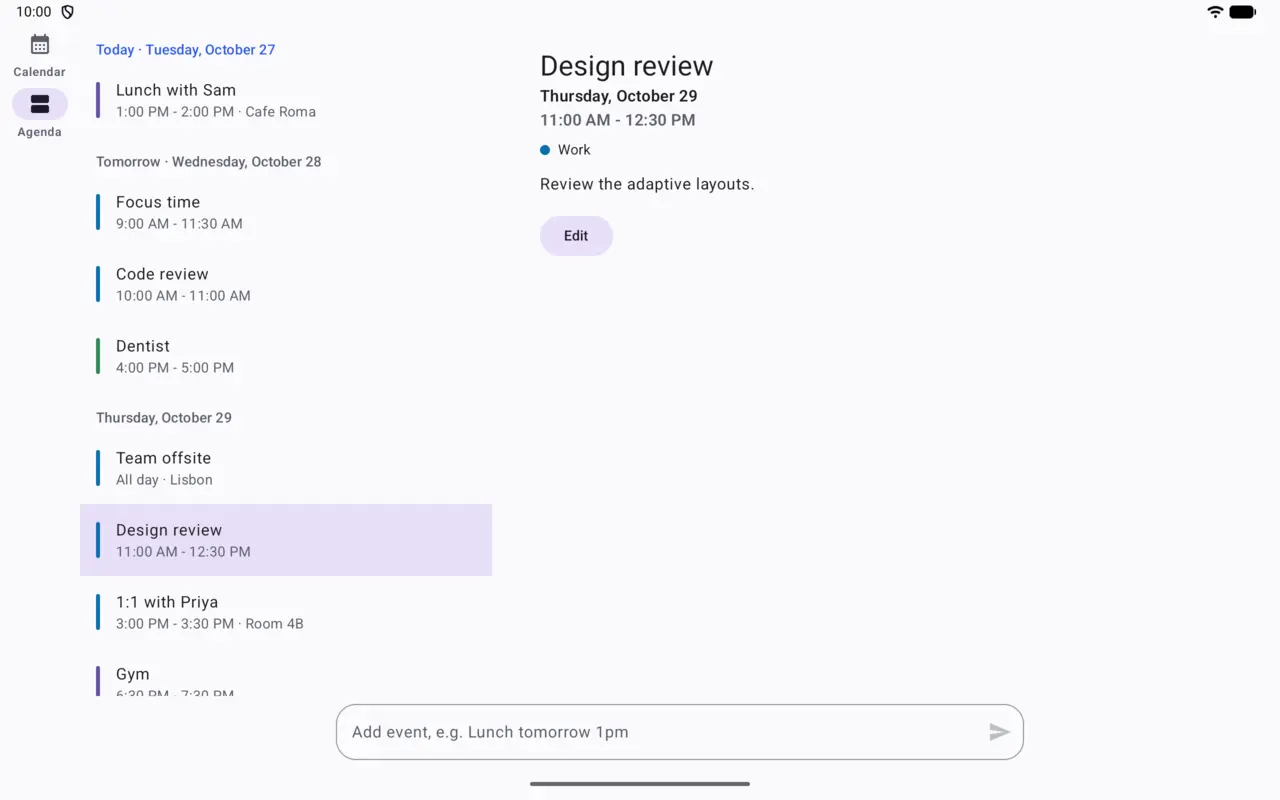The image size is (1280, 800).
Task: Select the Dentist appointment
Action: [286, 356]
